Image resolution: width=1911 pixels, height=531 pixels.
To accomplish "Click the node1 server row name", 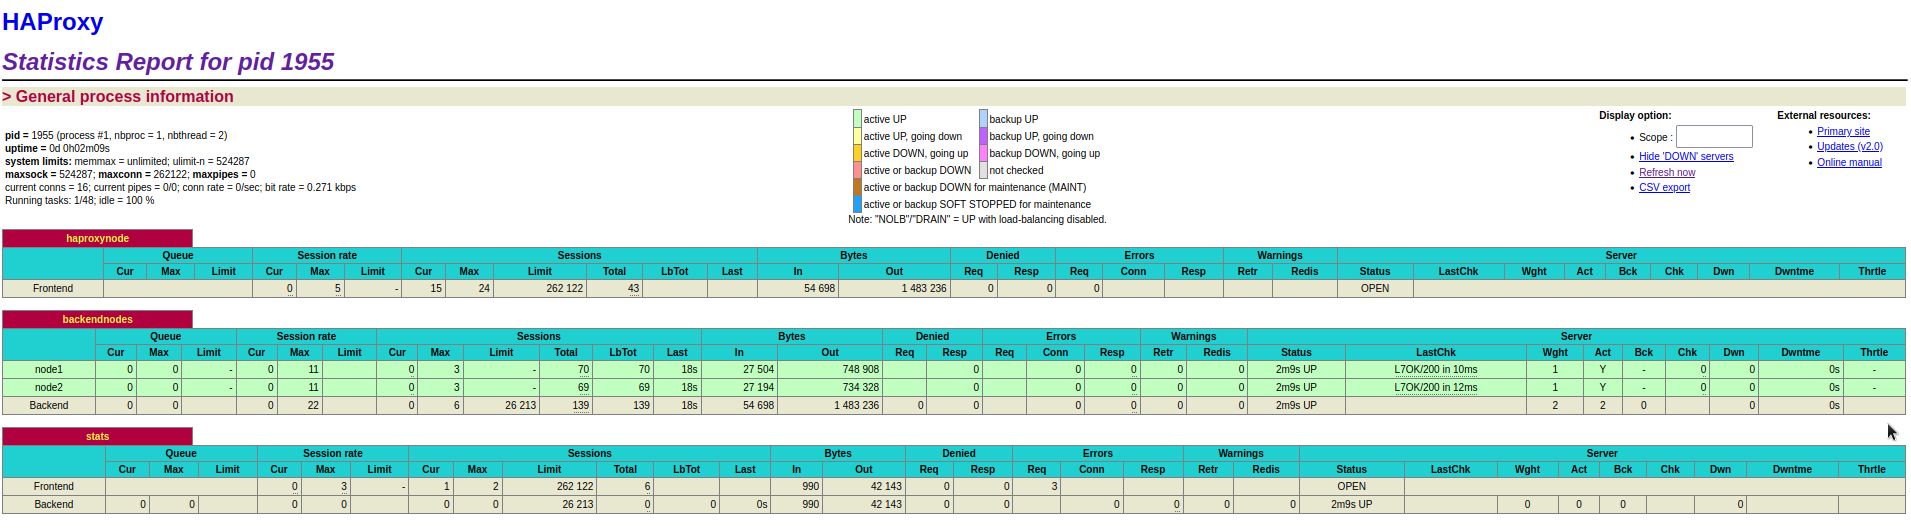I will pyautogui.click(x=49, y=369).
